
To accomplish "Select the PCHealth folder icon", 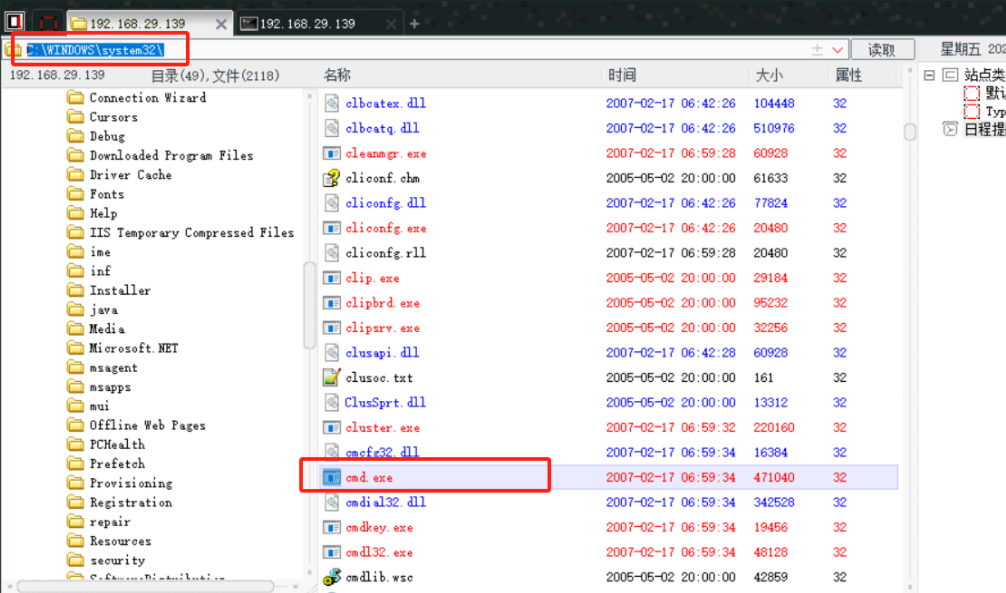I will coord(76,445).
